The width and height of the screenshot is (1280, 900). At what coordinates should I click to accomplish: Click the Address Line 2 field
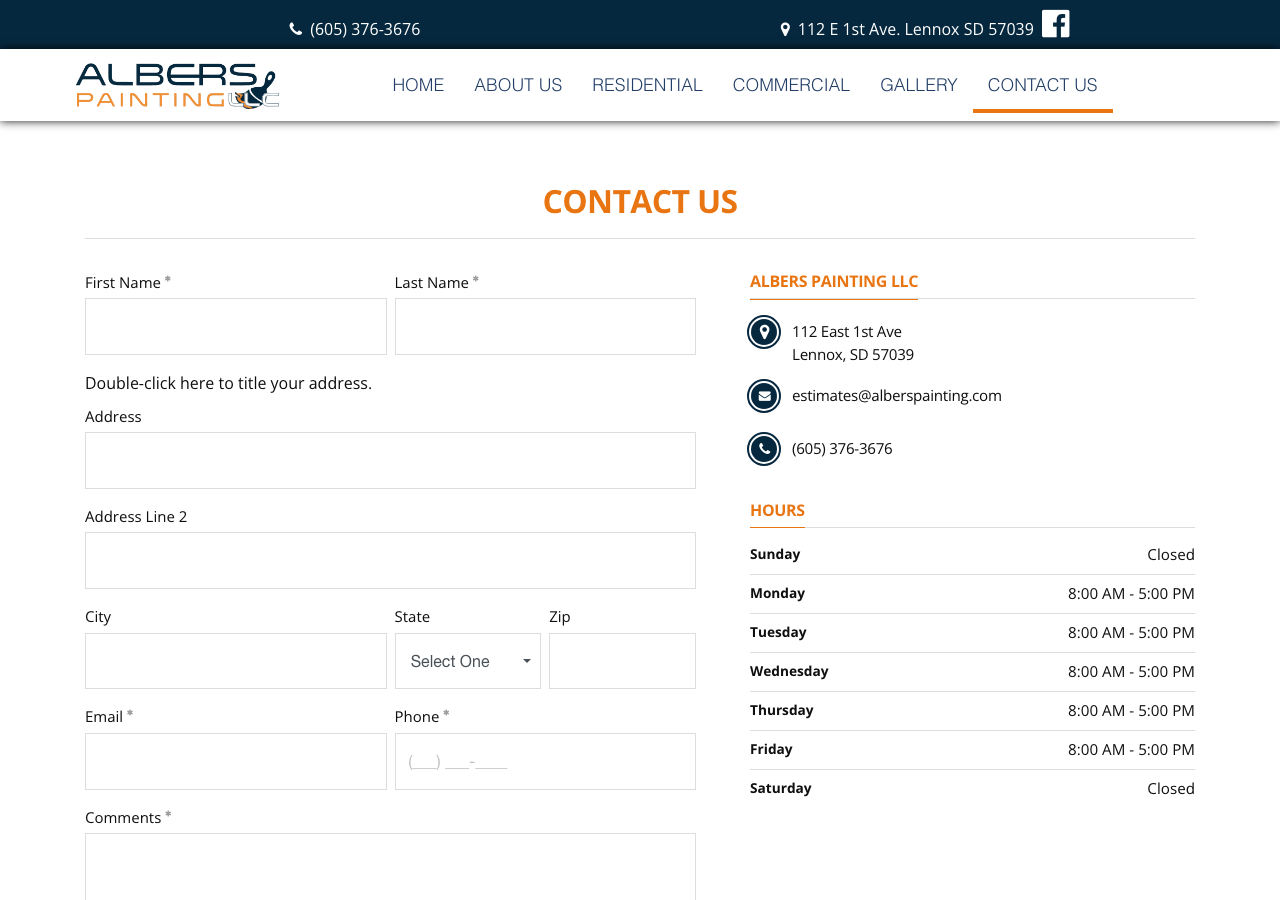pyautogui.click(x=390, y=560)
